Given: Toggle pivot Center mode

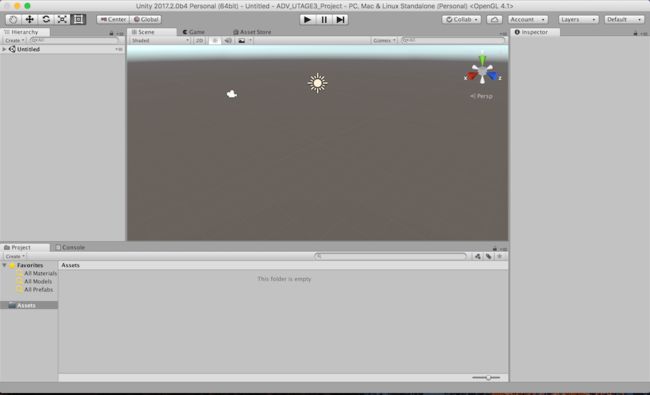Looking at the screenshot, I should click(x=113, y=19).
